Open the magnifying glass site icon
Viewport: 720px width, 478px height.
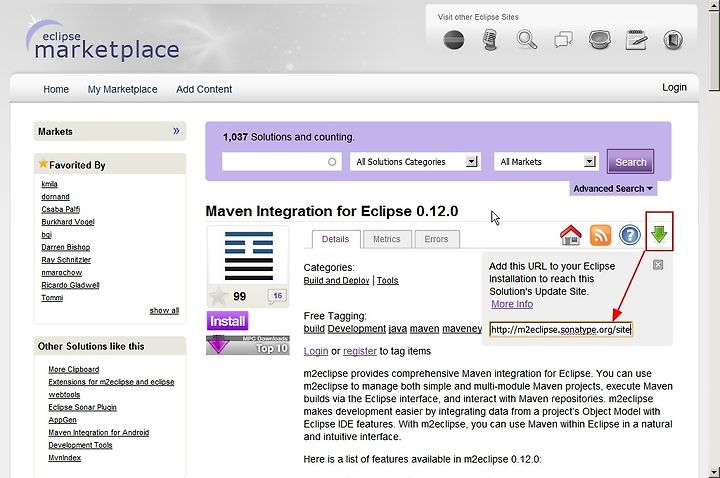coord(527,40)
